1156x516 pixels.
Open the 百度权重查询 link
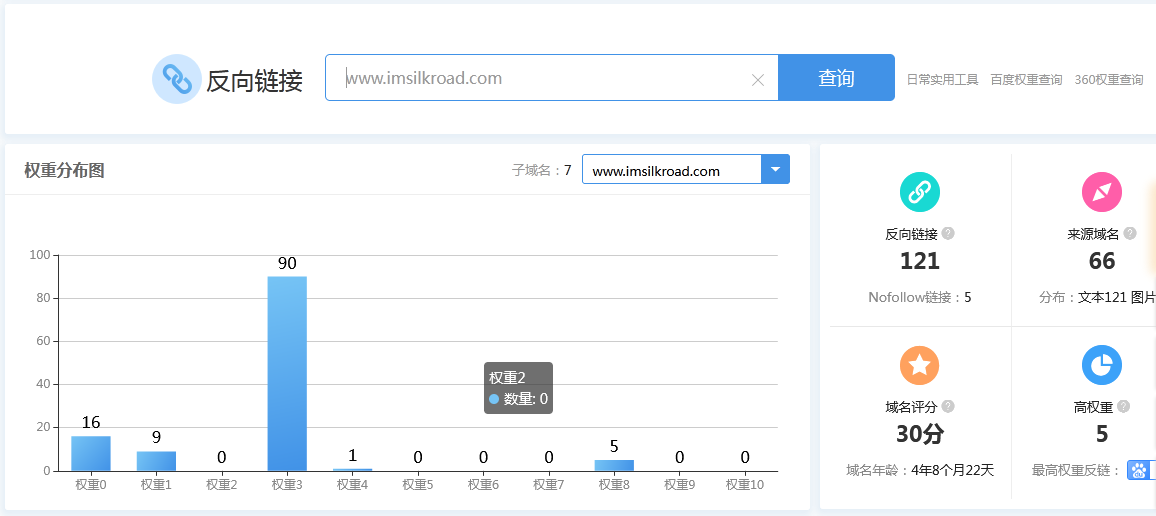click(x=1026, y=80)
